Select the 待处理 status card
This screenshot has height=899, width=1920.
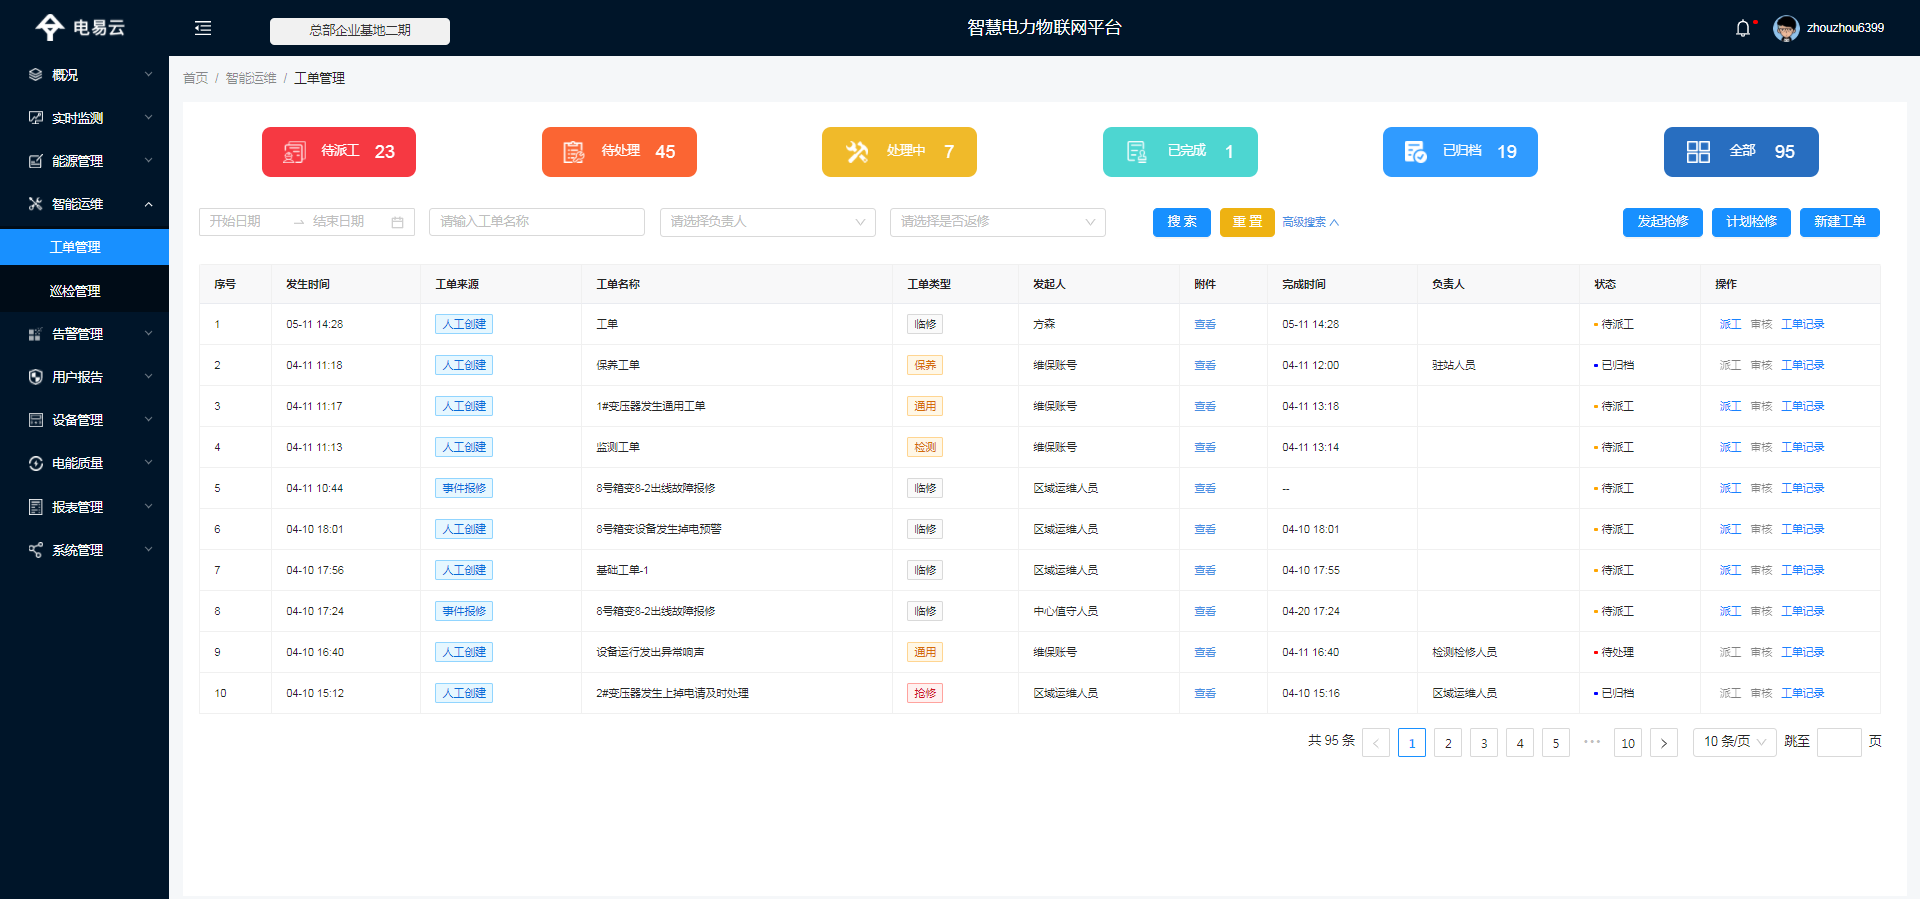(x=619, y=152)
